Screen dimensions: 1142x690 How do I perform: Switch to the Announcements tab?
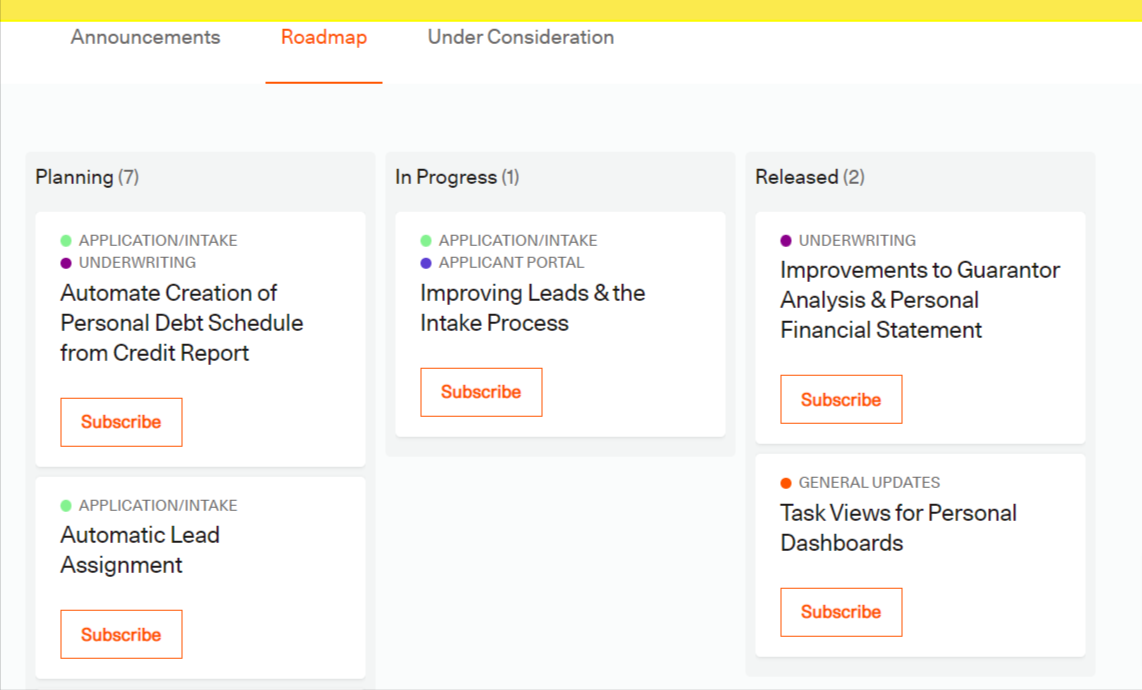(145, 37)
